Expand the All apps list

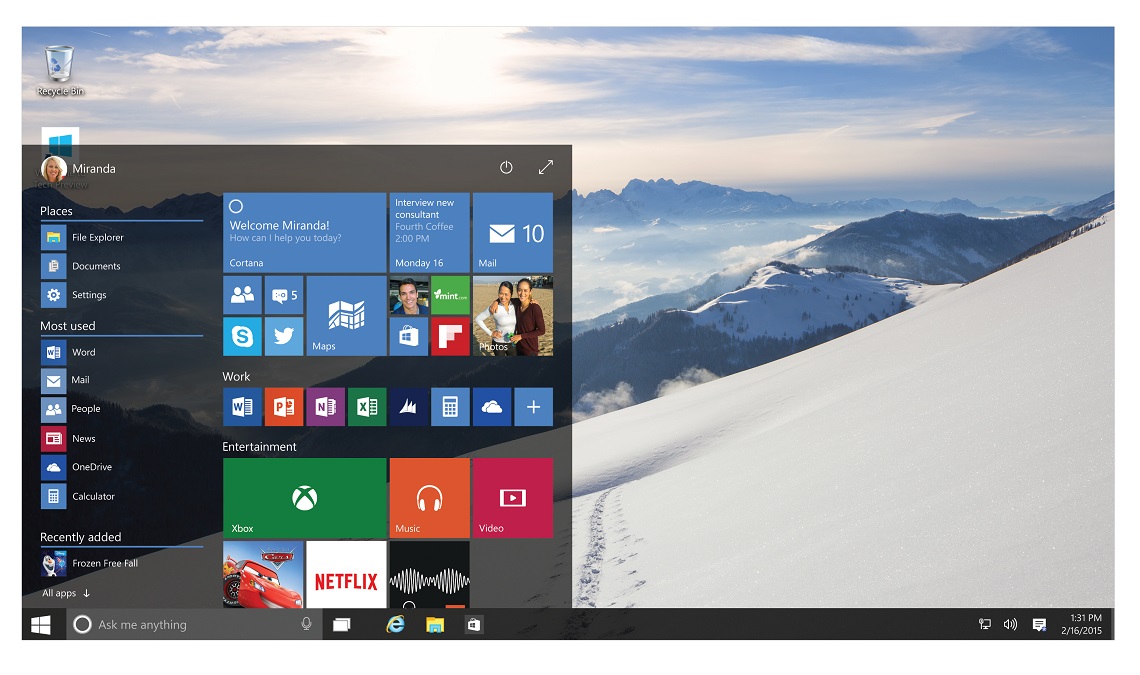coord(66,593)
